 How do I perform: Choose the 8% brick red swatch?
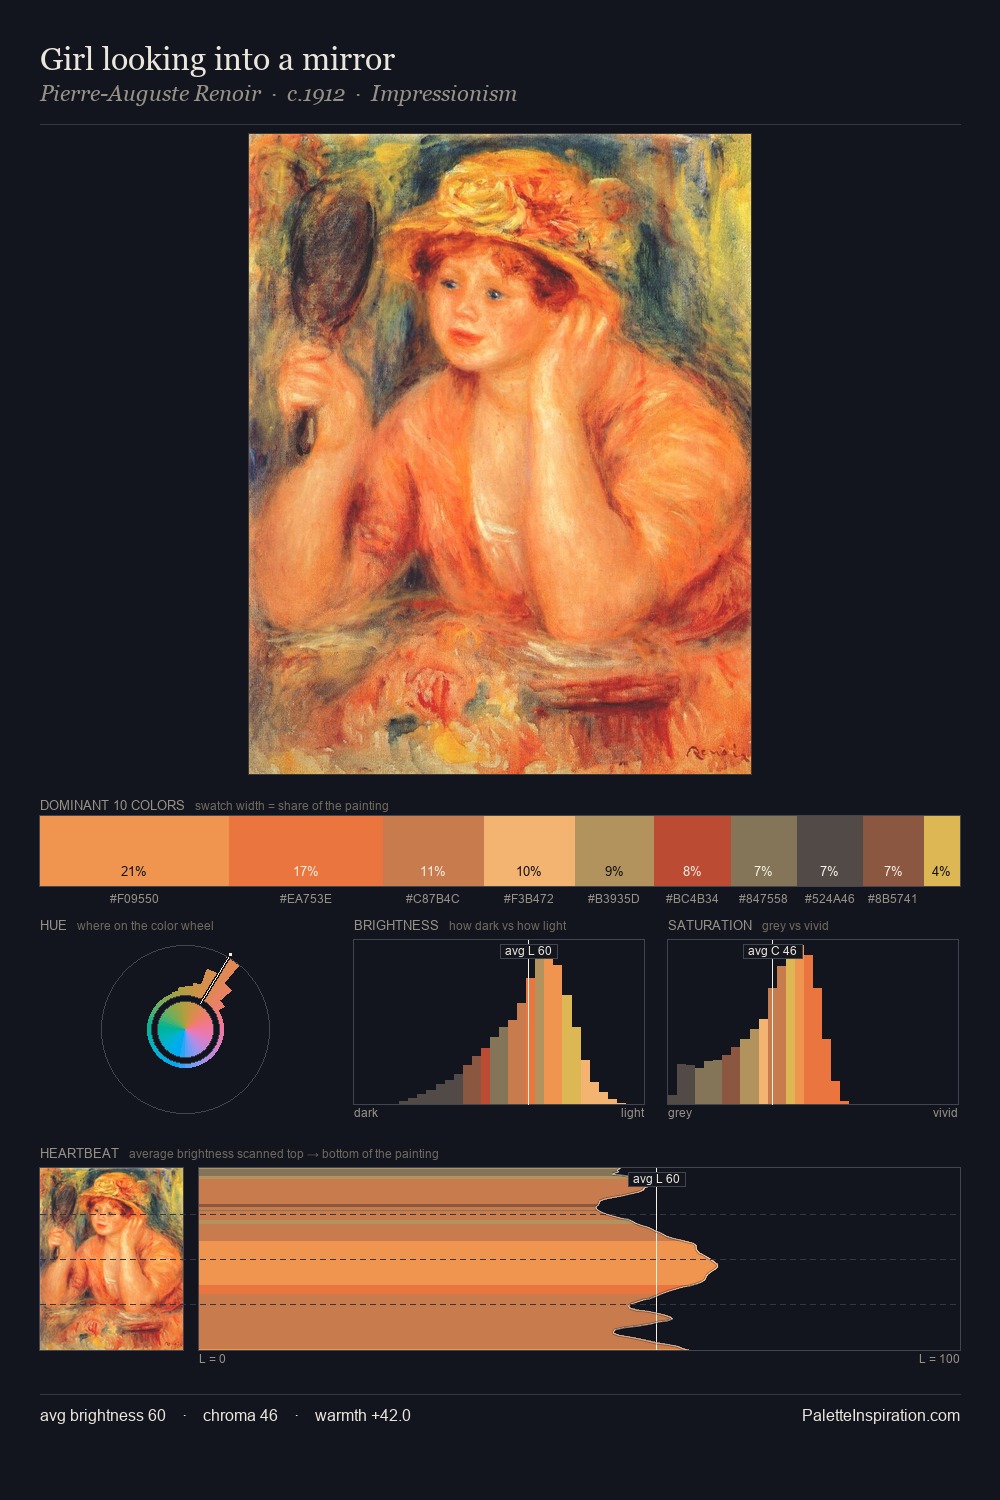(x=692, y=851)
